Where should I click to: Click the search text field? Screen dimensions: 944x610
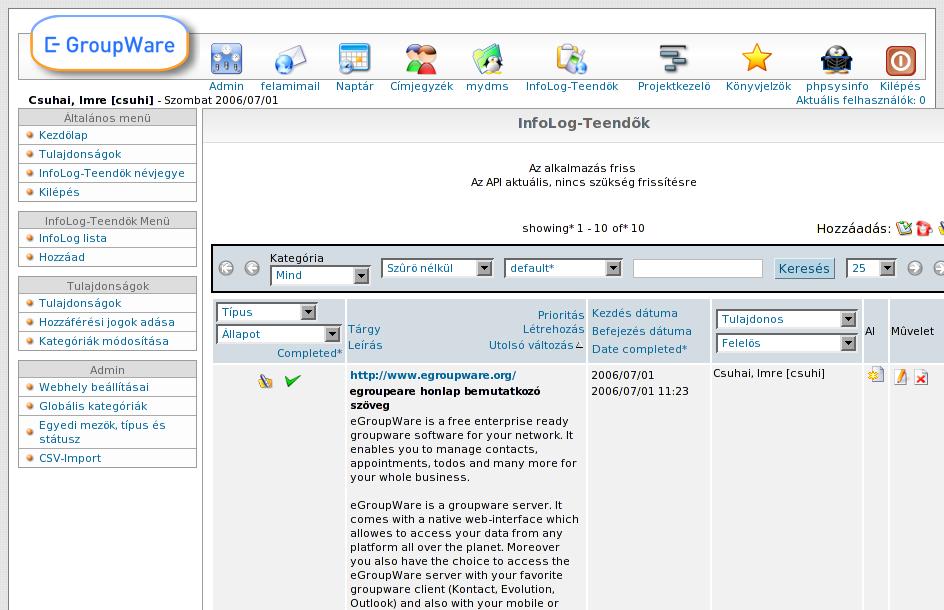point(698,268)
